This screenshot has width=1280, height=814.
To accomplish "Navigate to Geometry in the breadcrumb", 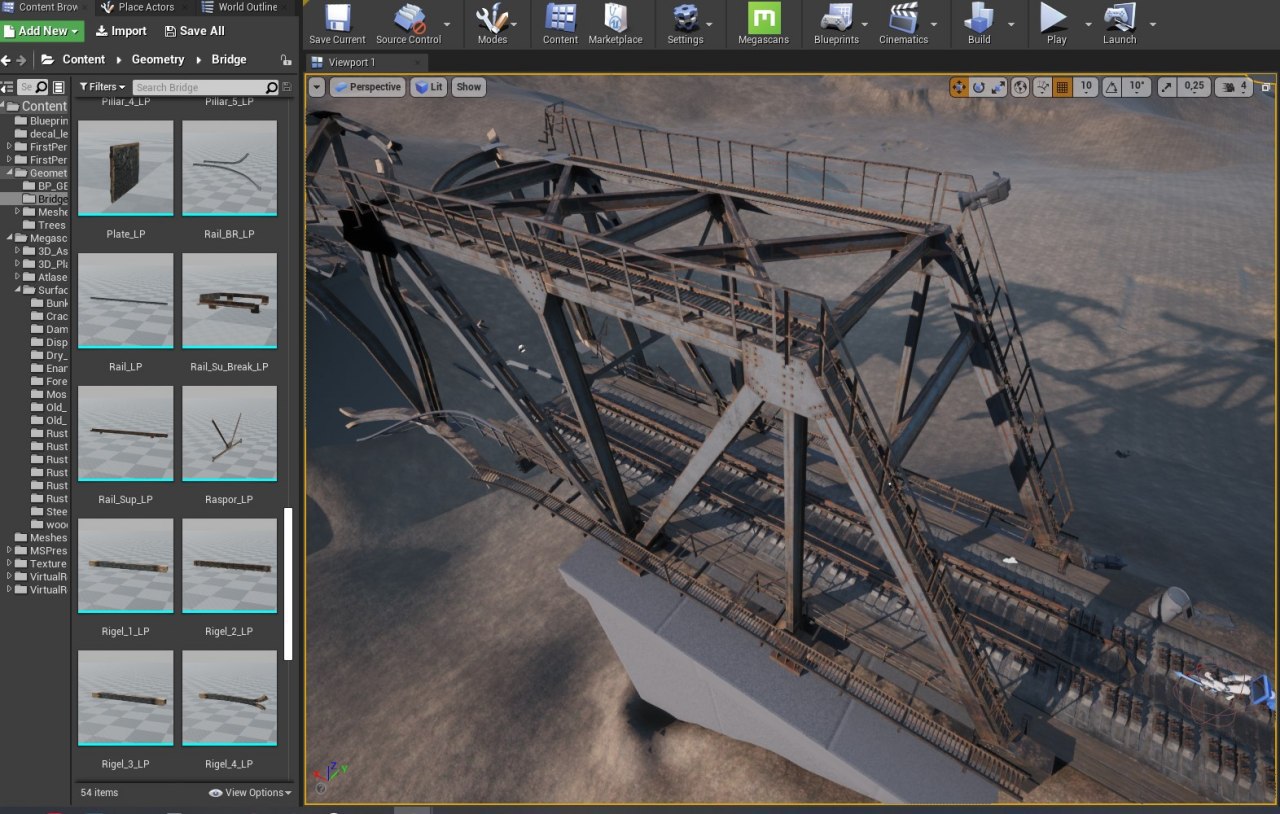I will 157,60.
